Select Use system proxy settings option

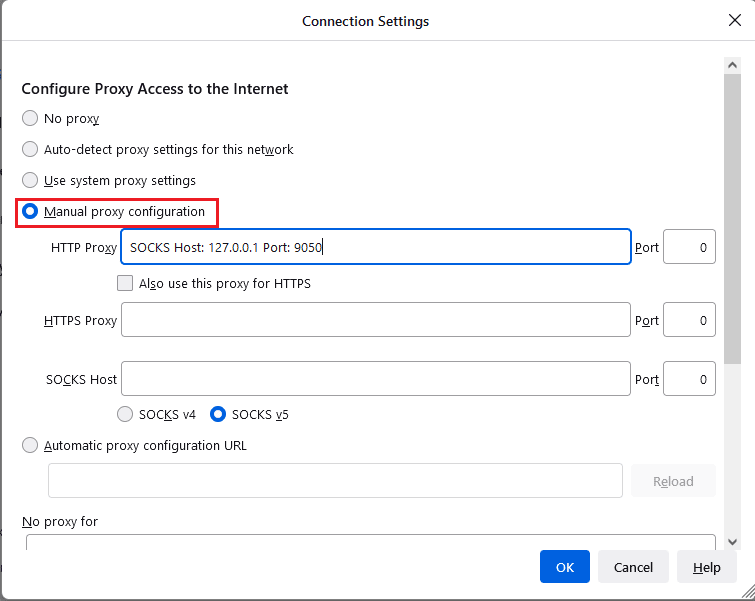[x=30, y=180]
